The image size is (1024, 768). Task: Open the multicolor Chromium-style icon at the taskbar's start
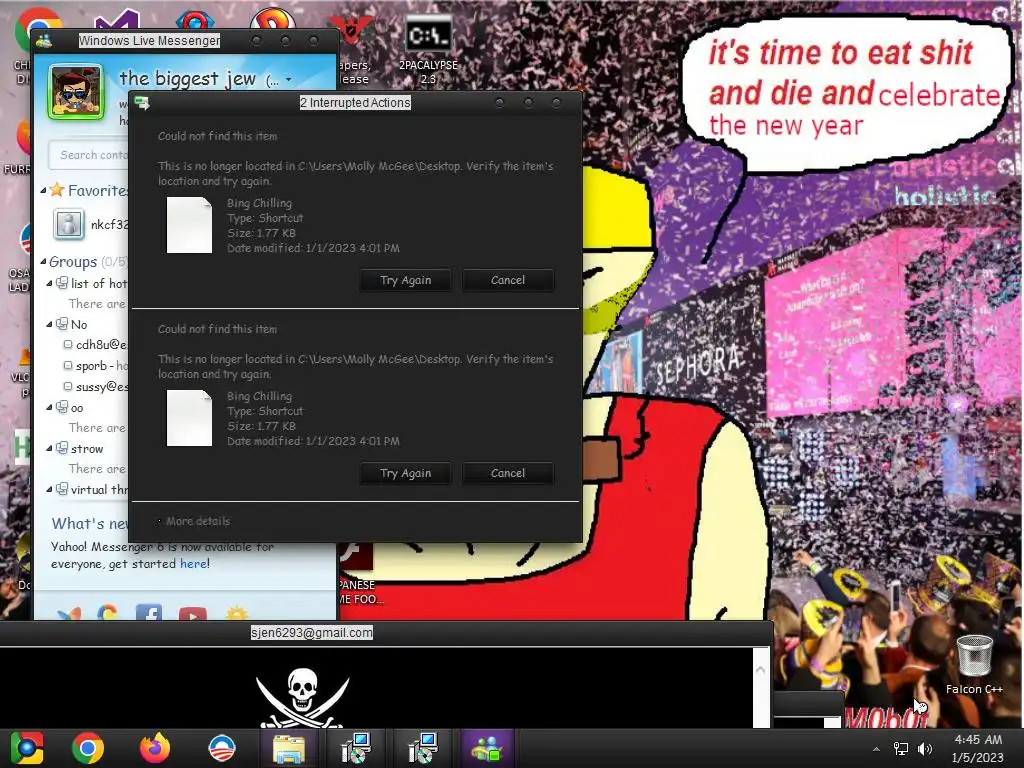27,748
